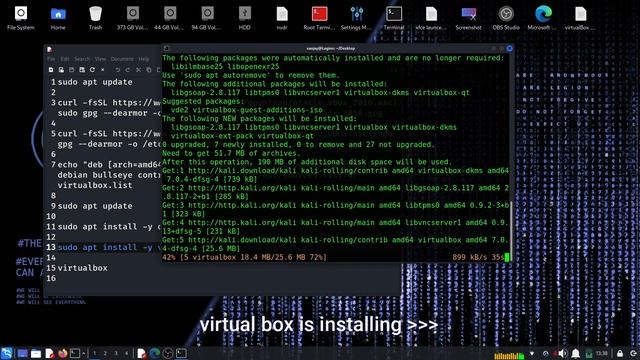Open notifications bell in panel
Image resolution: width=640 pixels, height=360 pixels.
(x=576, y=353)
